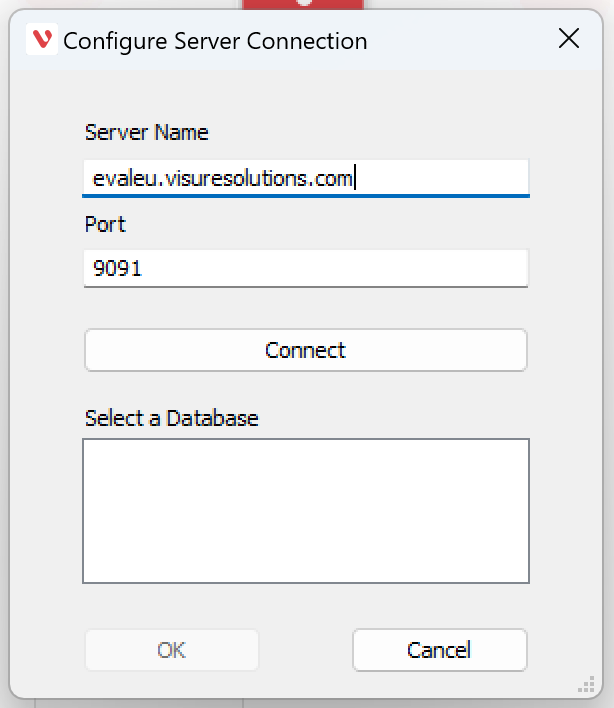Click the Visure logo icon in title bar
Screen dimensions: 614x708
tap(42, 39)
